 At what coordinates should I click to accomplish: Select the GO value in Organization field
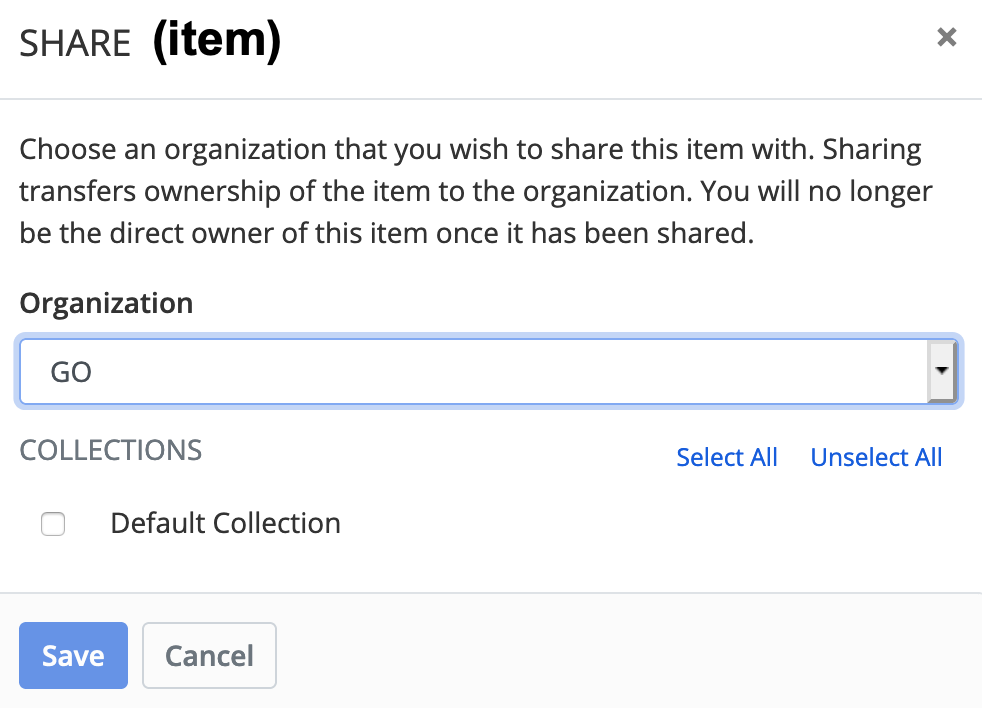pyautogui.click(x=72, y=372)
